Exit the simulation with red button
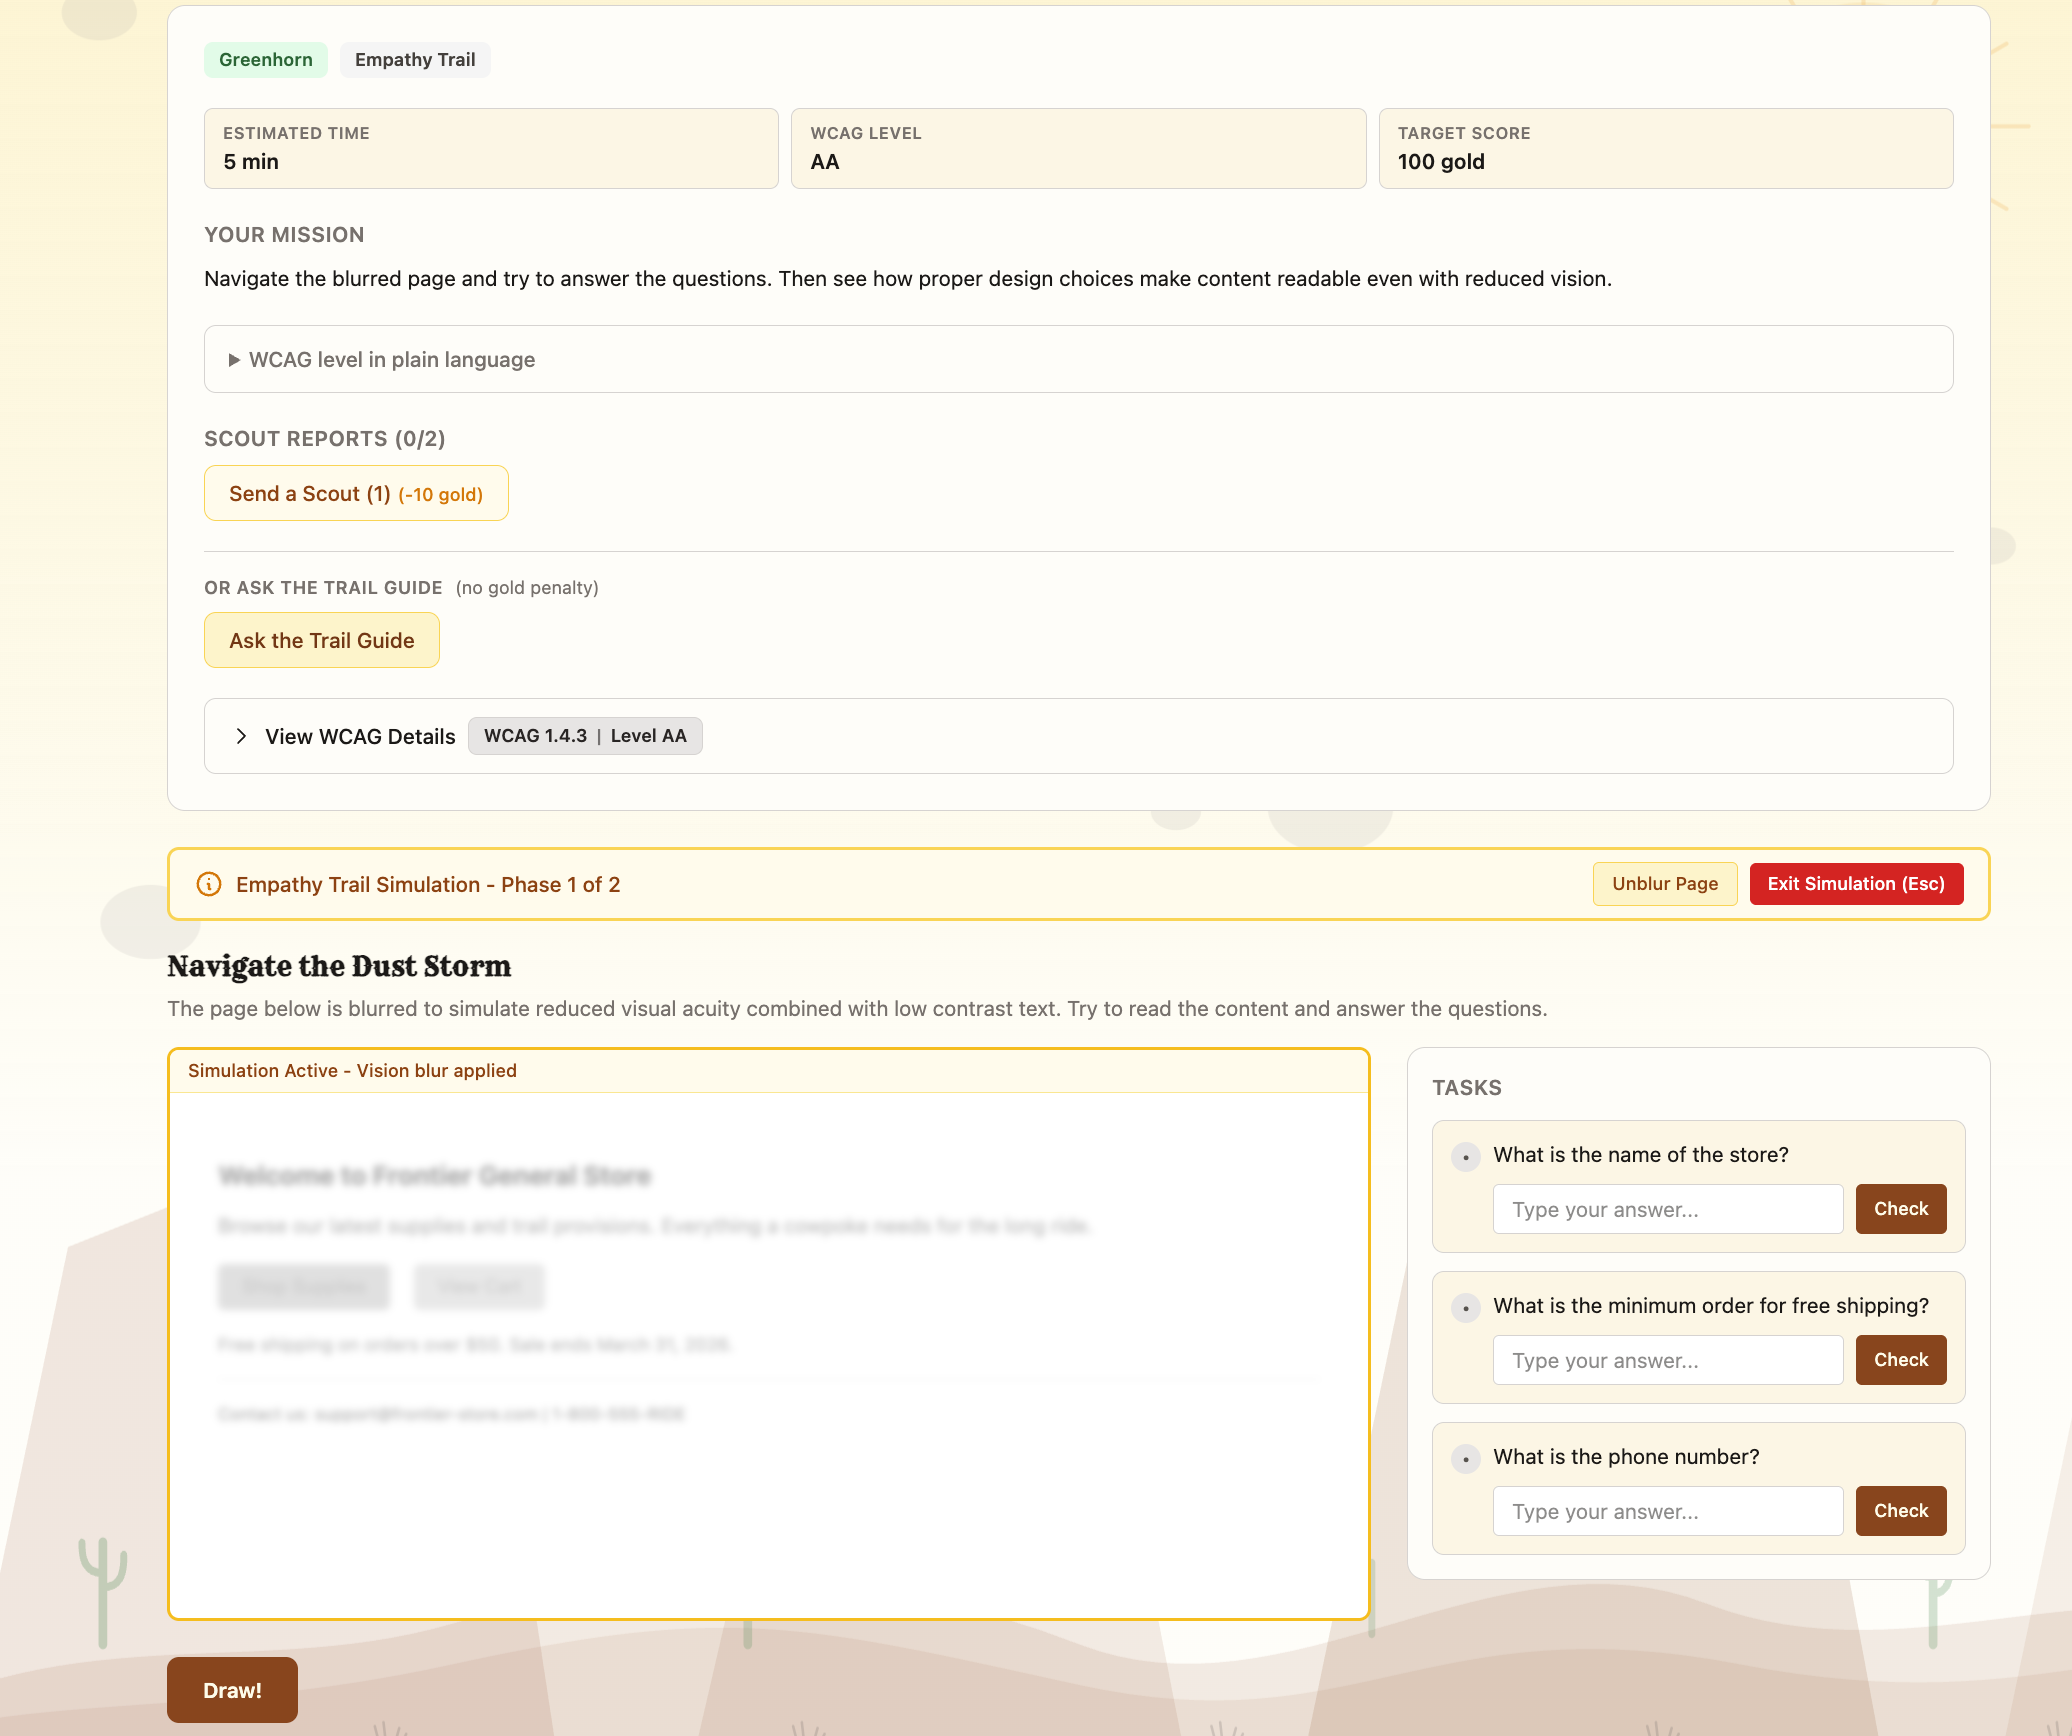This screenshot has height=1736, width=2072. pyautogui.click(x=1855, y=884)
